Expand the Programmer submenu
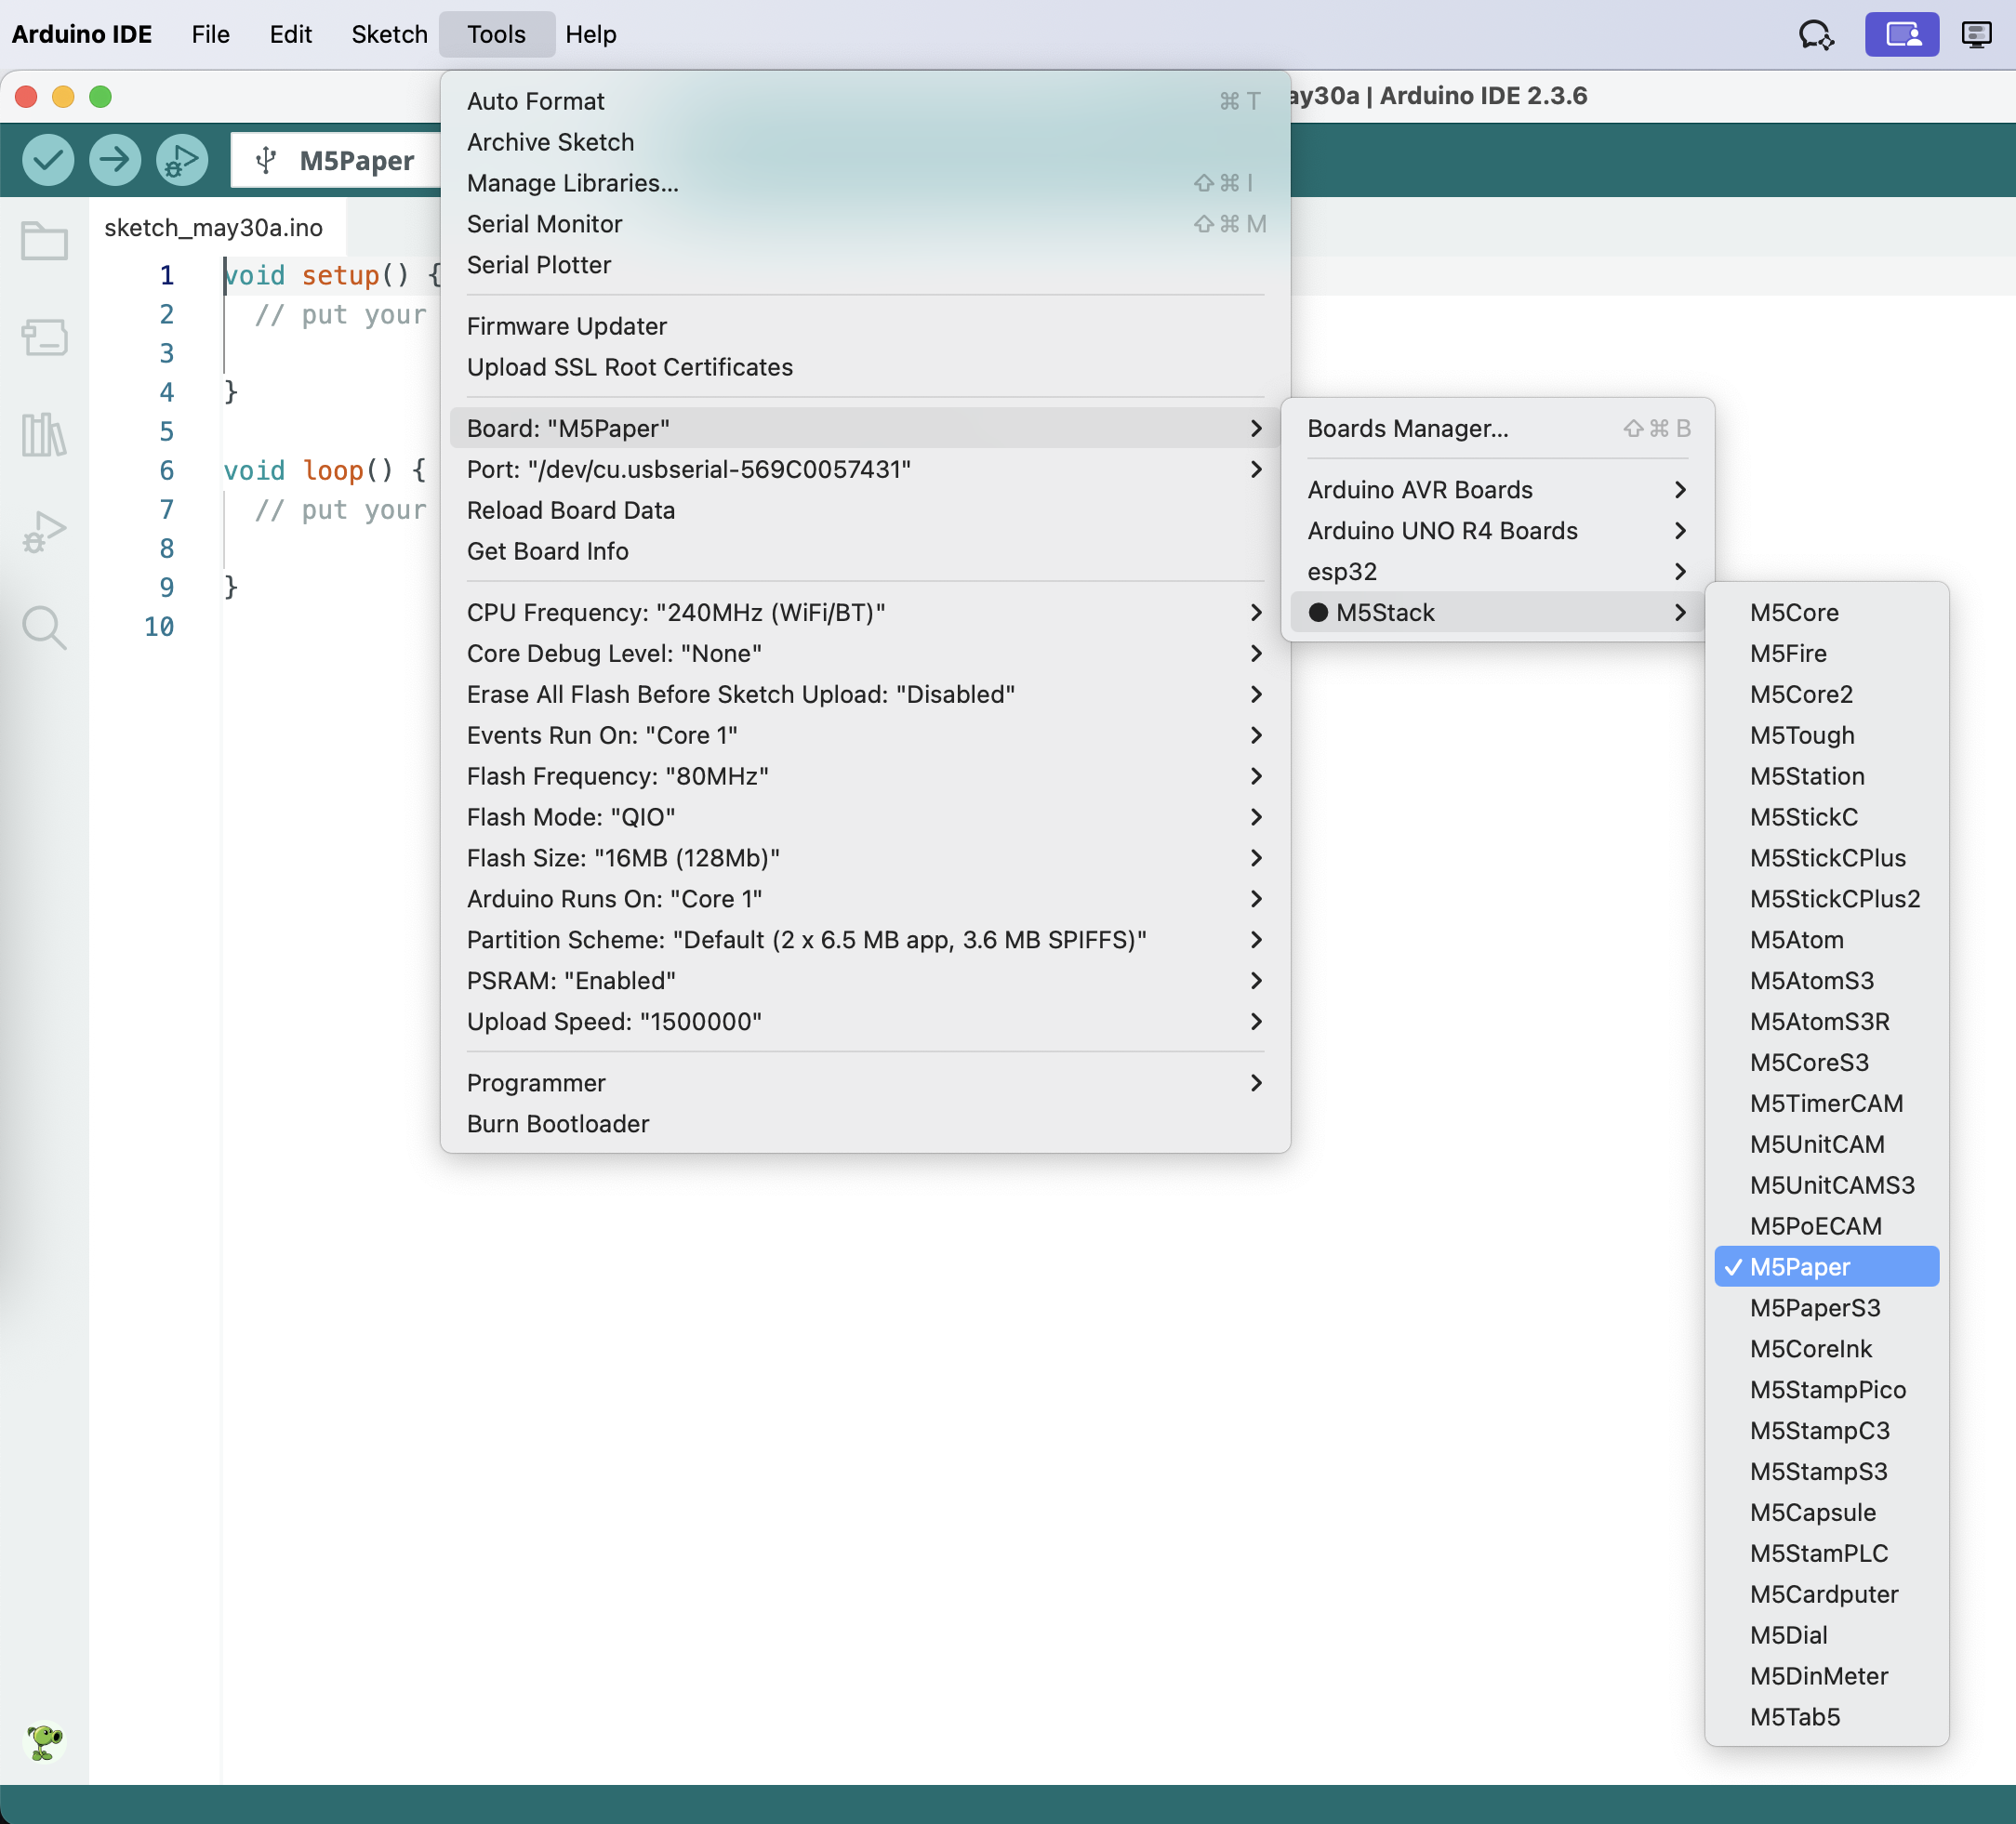This screenshot has height=1824, width=2016. coord(865,1082)
